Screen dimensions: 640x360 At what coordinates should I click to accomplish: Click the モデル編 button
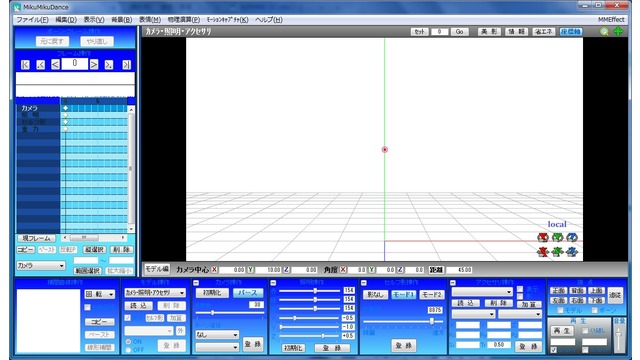157,269
